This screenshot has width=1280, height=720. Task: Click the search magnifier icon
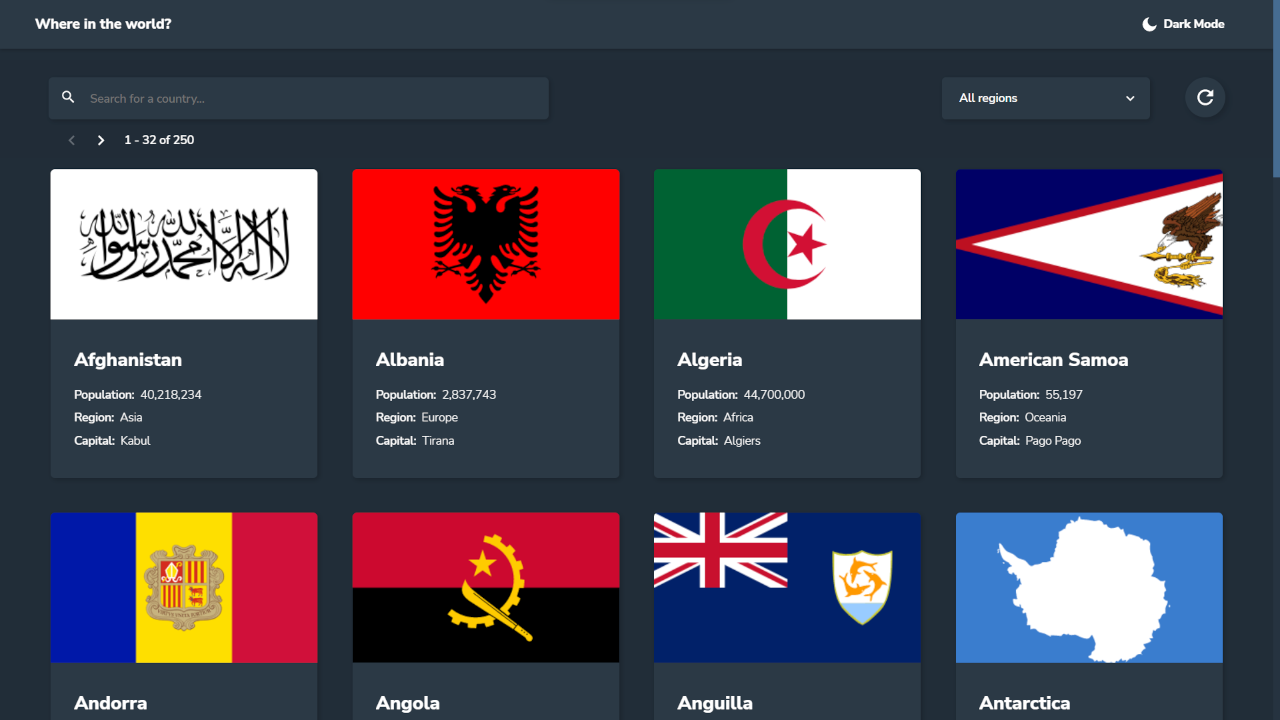(x=68, y=97)
